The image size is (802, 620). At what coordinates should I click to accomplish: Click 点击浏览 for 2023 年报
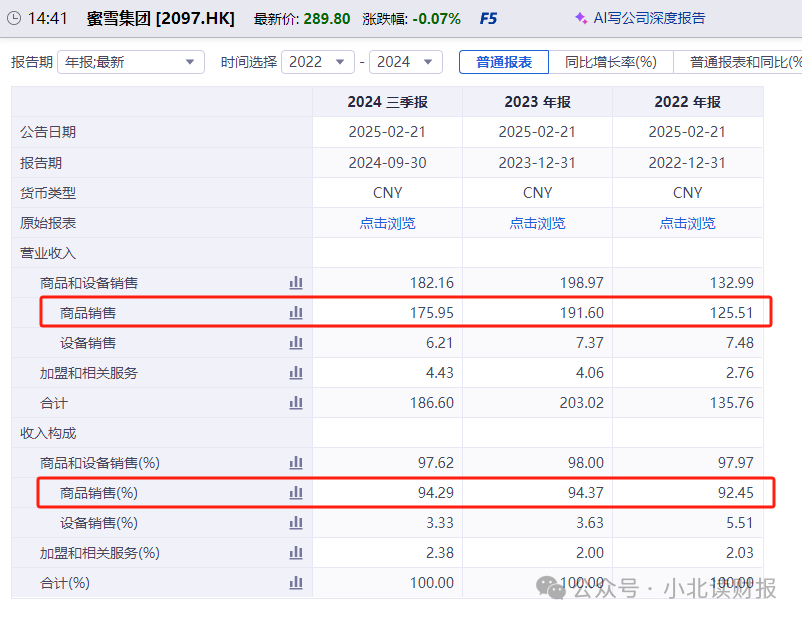537,223
